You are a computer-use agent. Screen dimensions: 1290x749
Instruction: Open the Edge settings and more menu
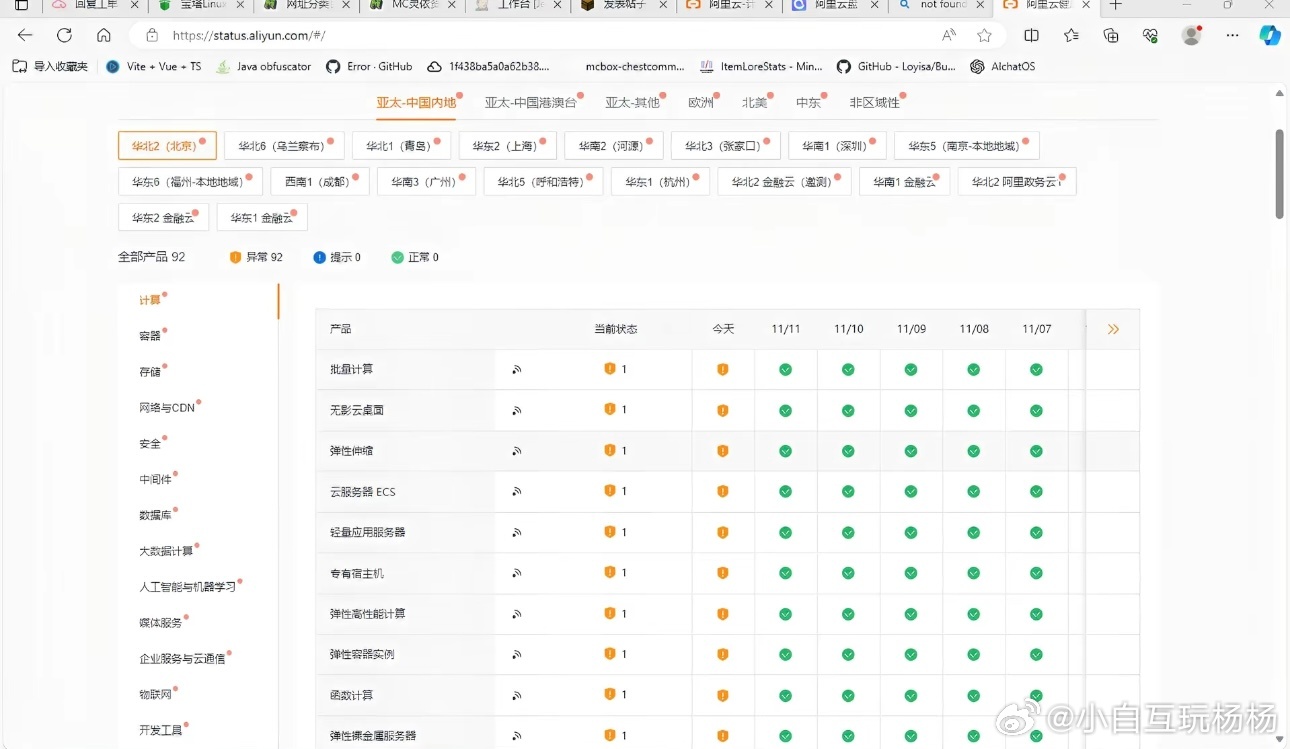pyautogui.click(x=1232, y=35)
